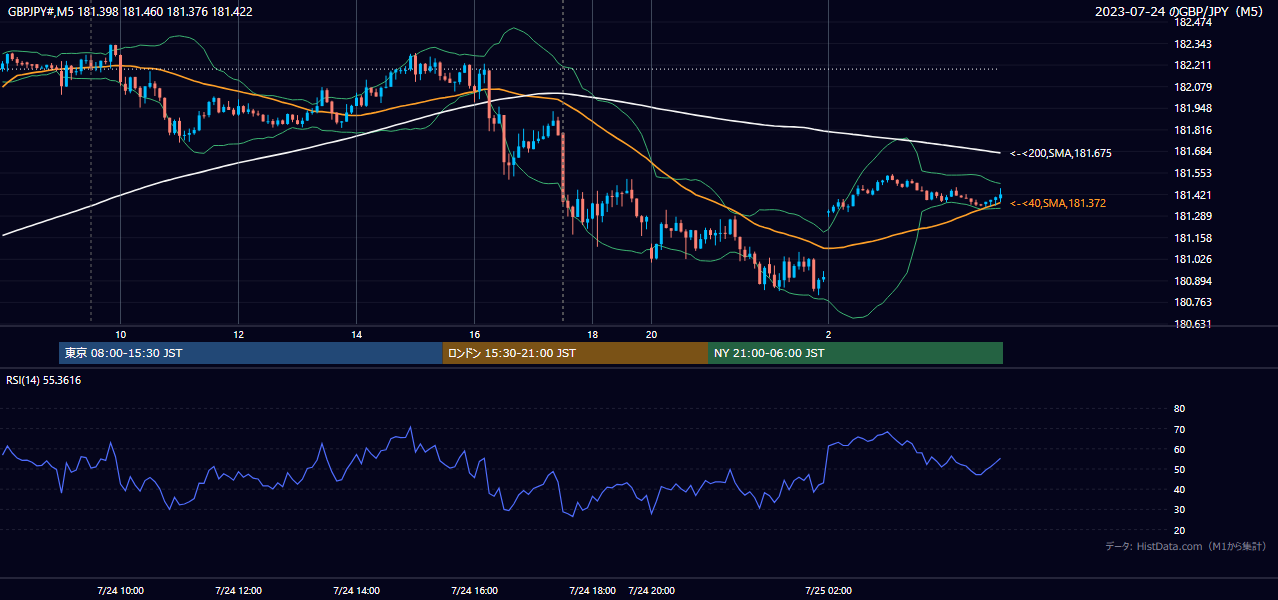This screenshot has width=1278, height=600.
Task: Click the price axis value 181.158
Action: point(1192,238)
